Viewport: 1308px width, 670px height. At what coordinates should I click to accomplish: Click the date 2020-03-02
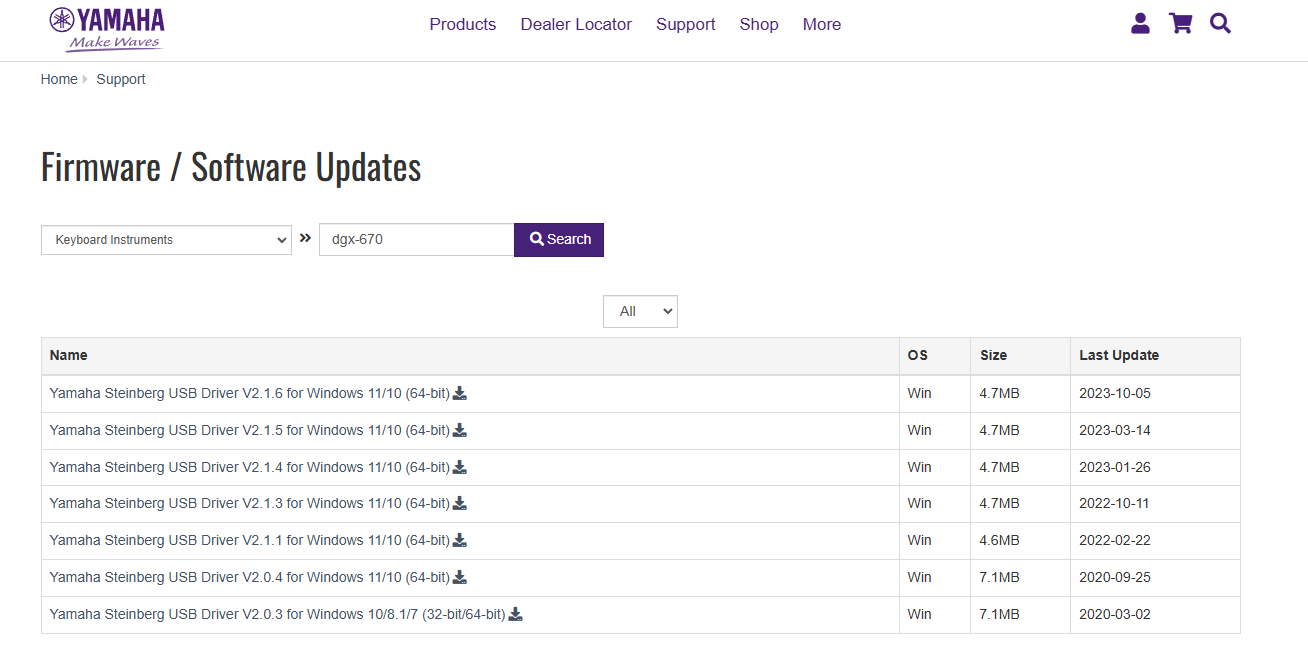1115,614
